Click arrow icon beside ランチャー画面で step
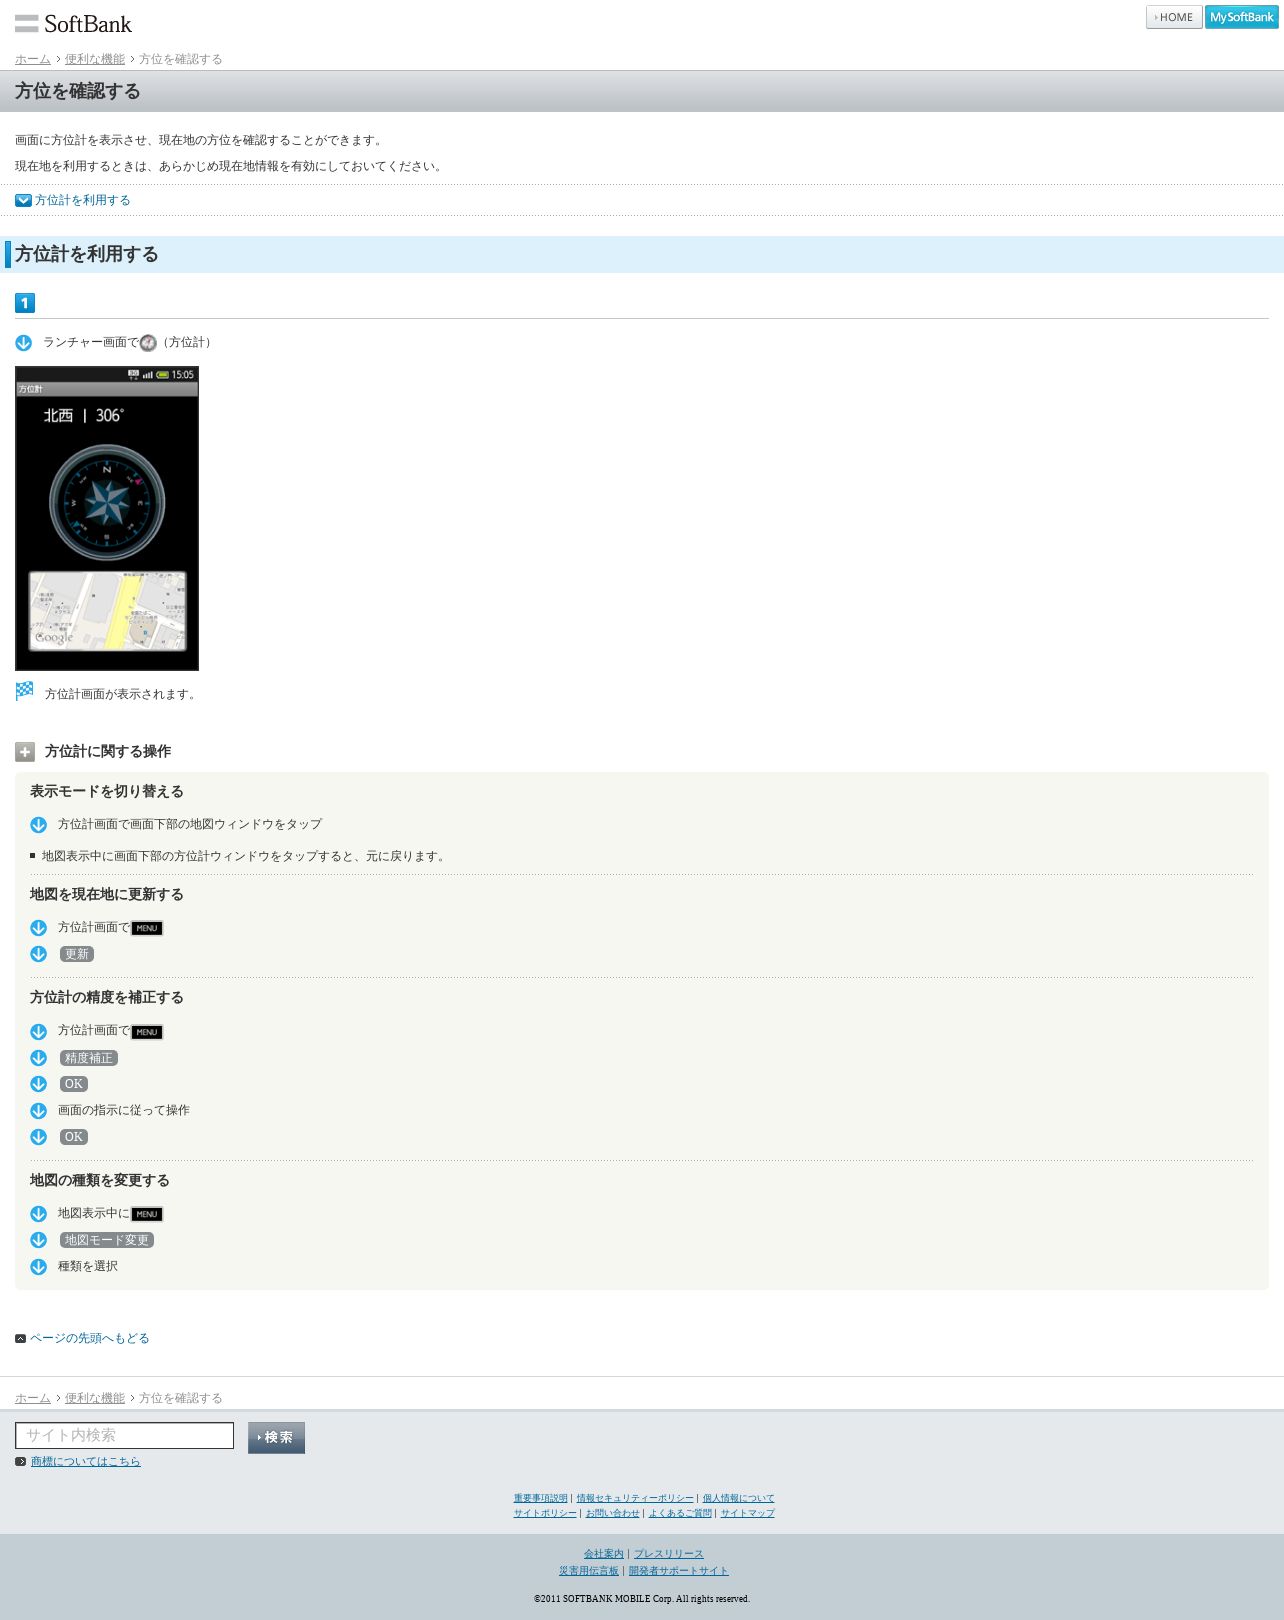The height and width of the screenshot is (1620, 1284). tap(24, 343)
